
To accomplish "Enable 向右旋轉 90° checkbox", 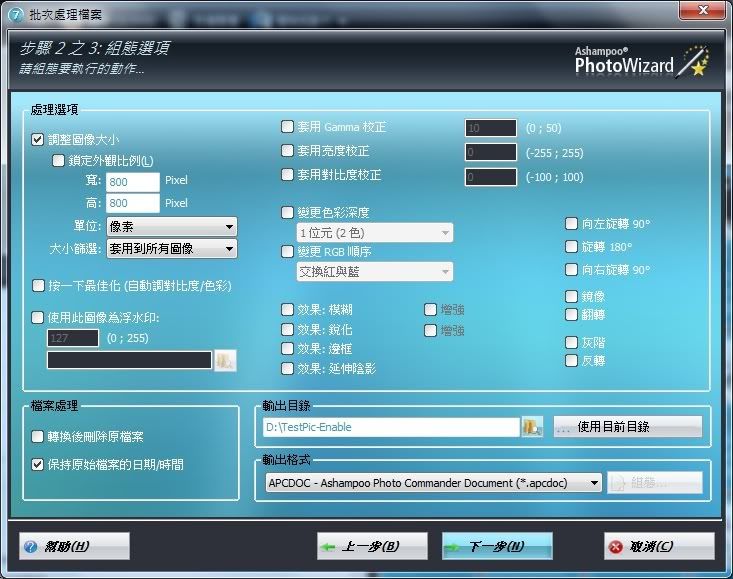I will click(x=571, y=269).
